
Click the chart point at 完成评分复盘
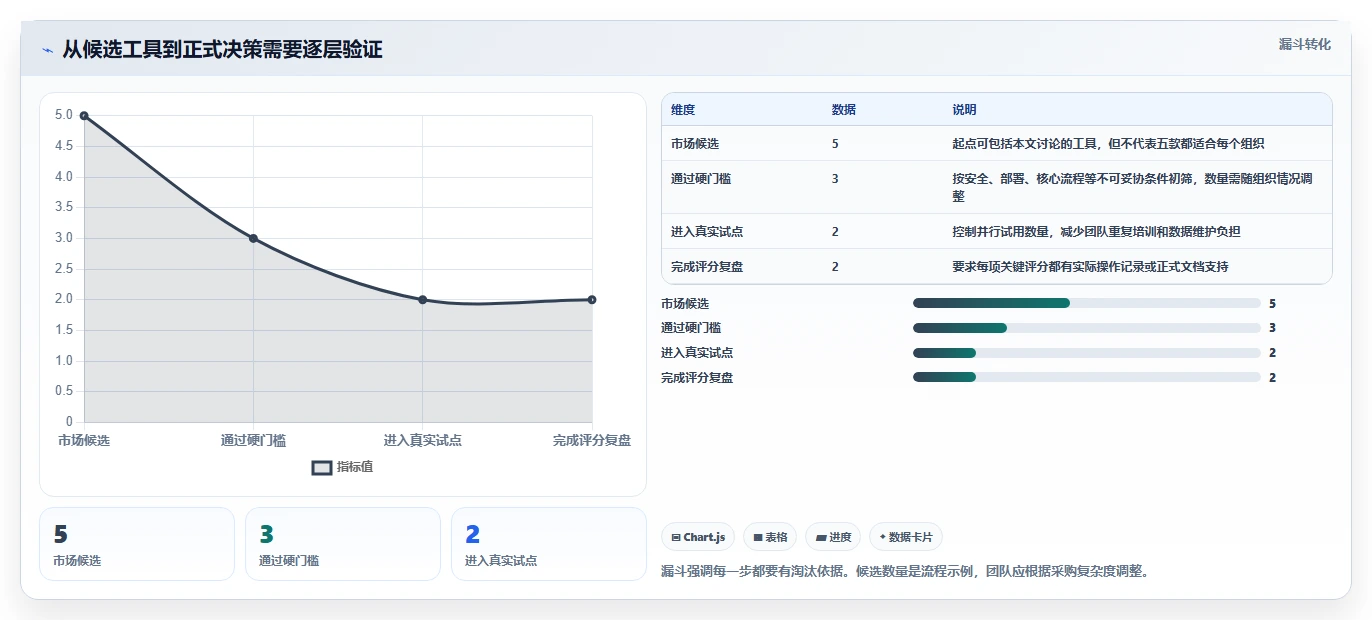click(x=592, y=300)
